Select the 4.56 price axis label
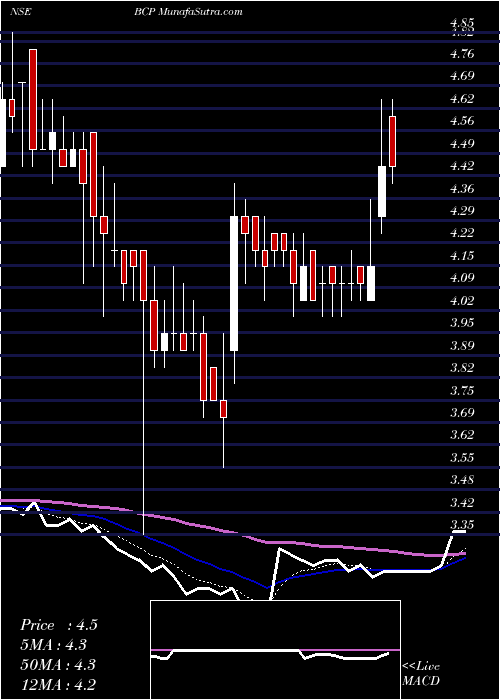This screenshot has height=700, width=500. [x=462, y=121]
